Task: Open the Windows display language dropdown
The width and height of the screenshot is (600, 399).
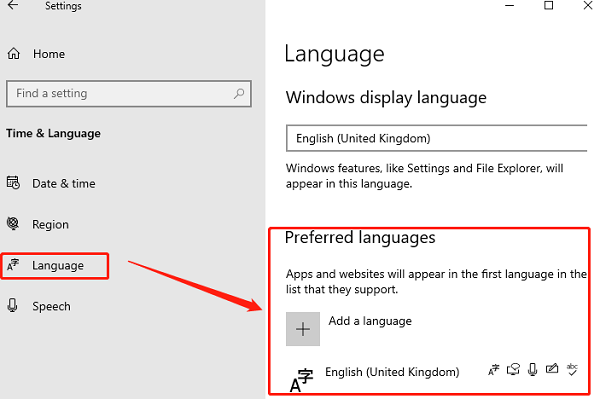Action: click(436, 138)
